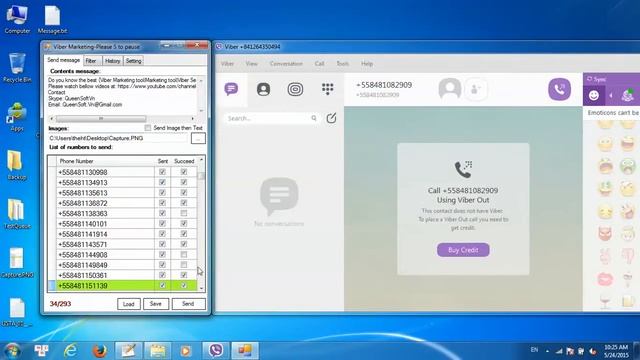Launch Firefox from the taskbar
This screenshot has height=360, width=640.
[x=99, y=351]
